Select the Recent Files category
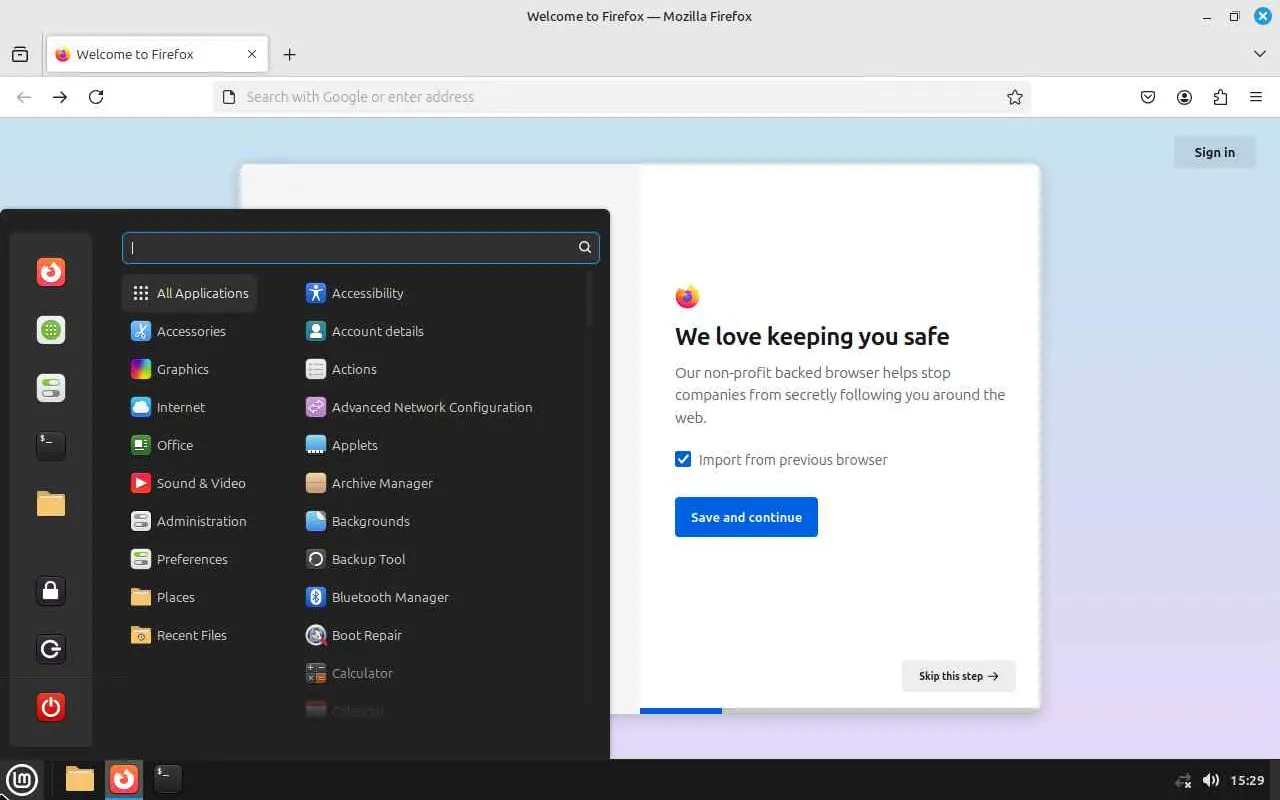 click(x=190, y=635)
